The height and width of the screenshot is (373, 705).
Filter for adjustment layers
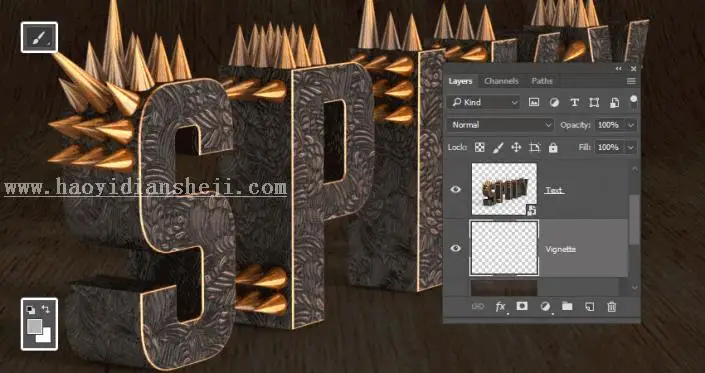[x=554, y=102]
